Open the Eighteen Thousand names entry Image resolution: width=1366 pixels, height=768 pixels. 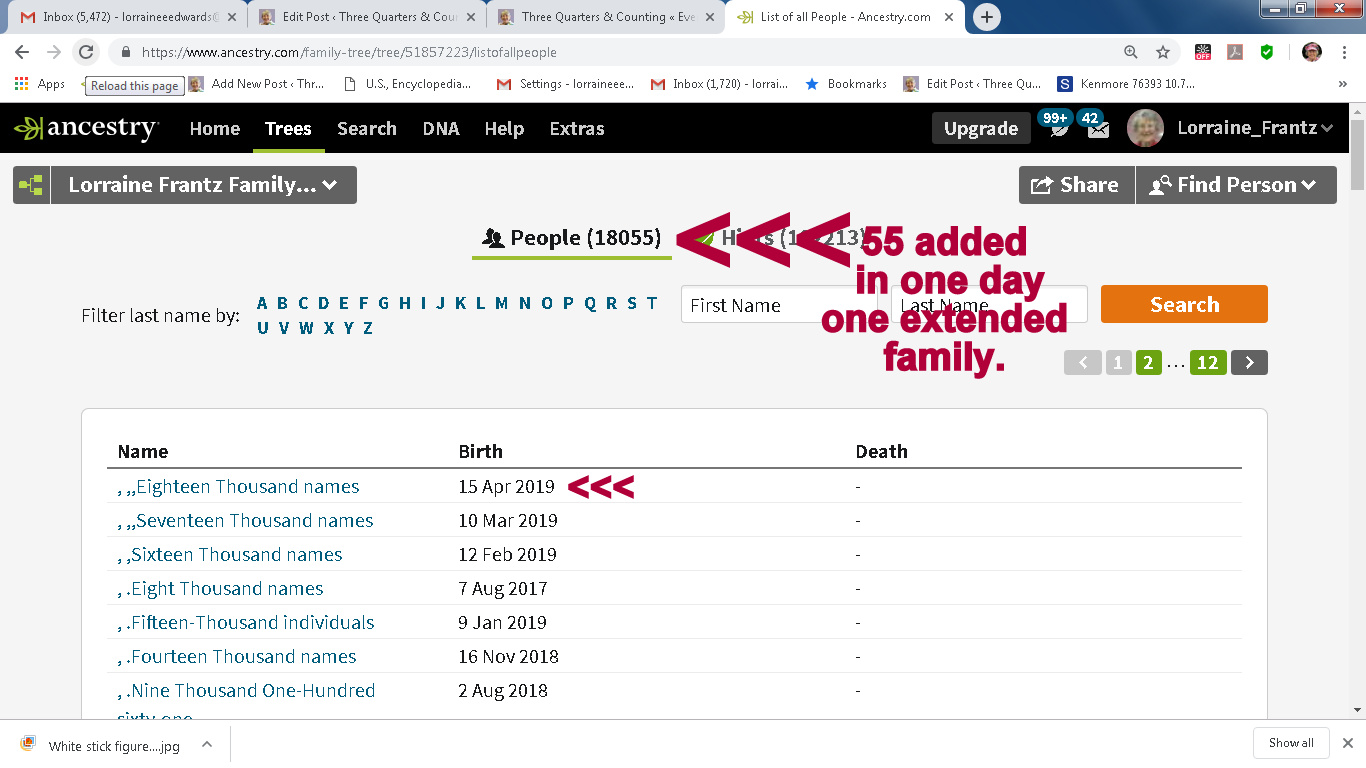point(247,487)
